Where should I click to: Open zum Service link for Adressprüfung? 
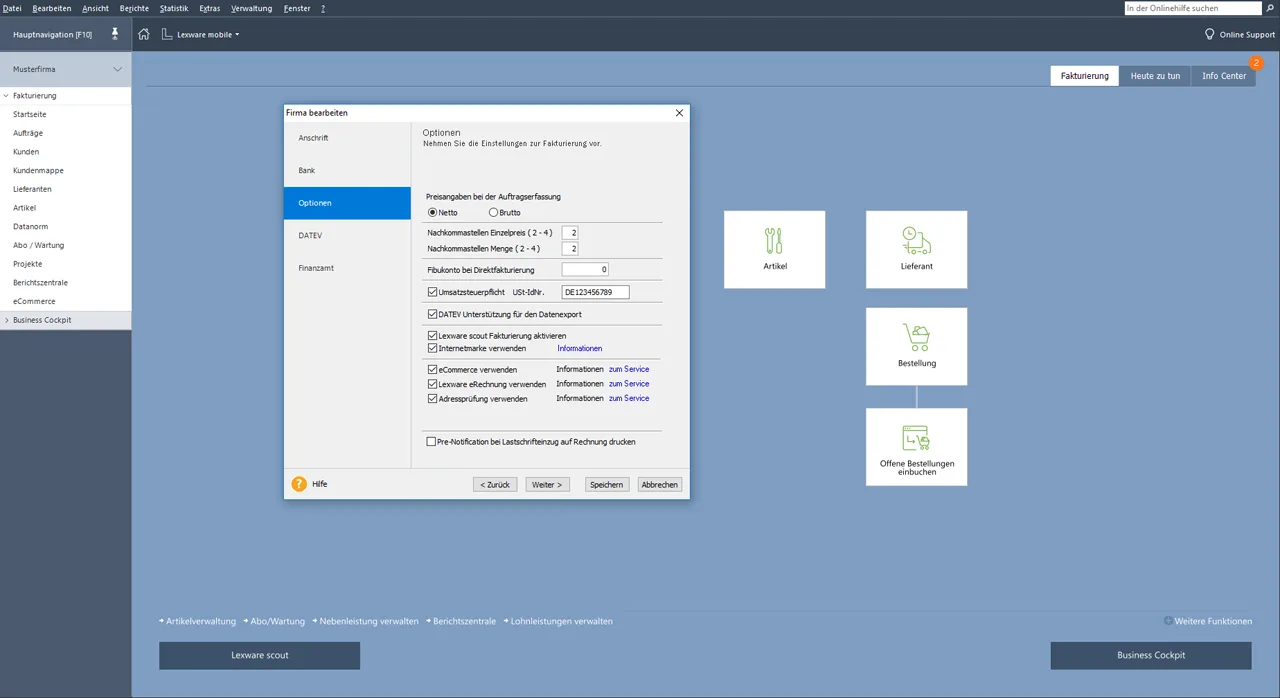(629, 398)
